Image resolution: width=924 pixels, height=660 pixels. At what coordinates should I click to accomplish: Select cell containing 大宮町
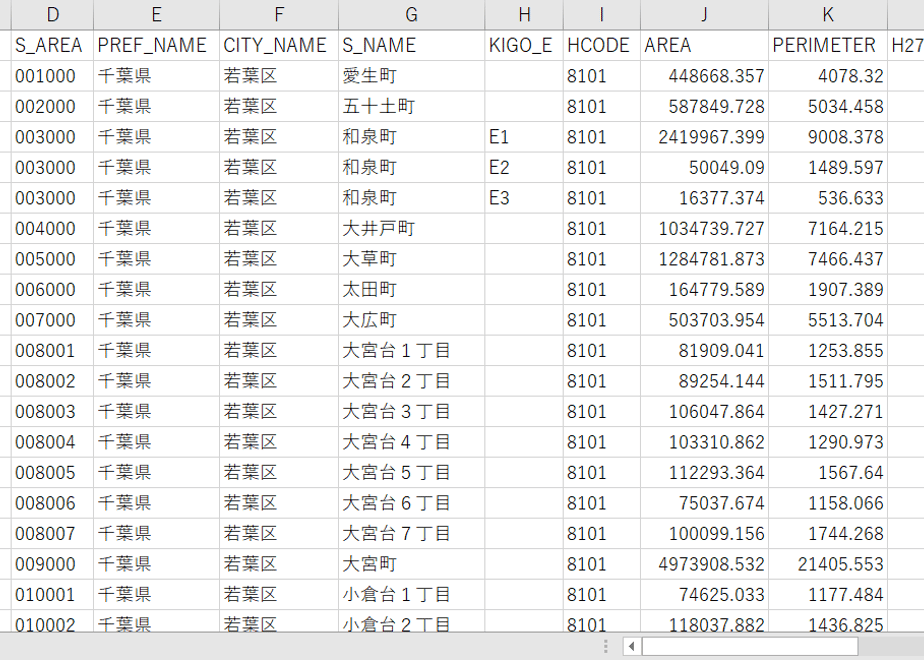tap(411, 564)
